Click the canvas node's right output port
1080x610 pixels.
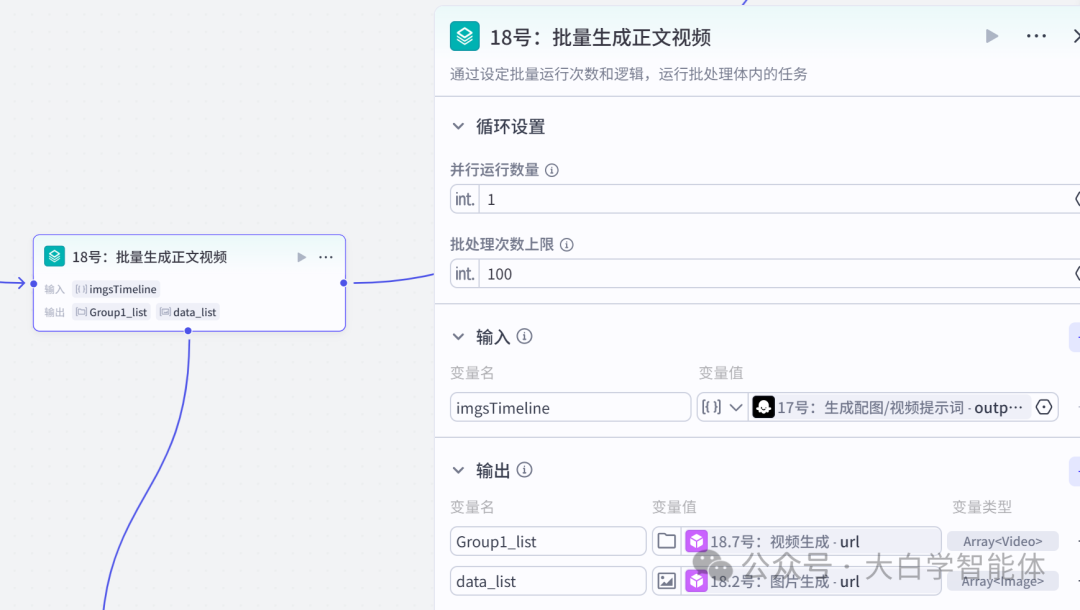pos(344,282)
